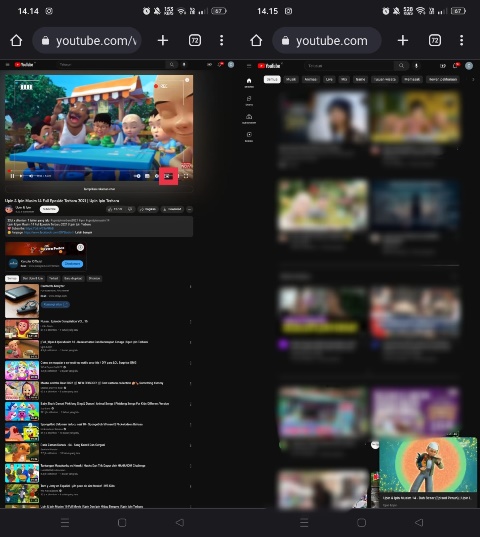Screen dimensions: 480x537
Task: Mute the video player volume icon
Action: tap(31, 176)
